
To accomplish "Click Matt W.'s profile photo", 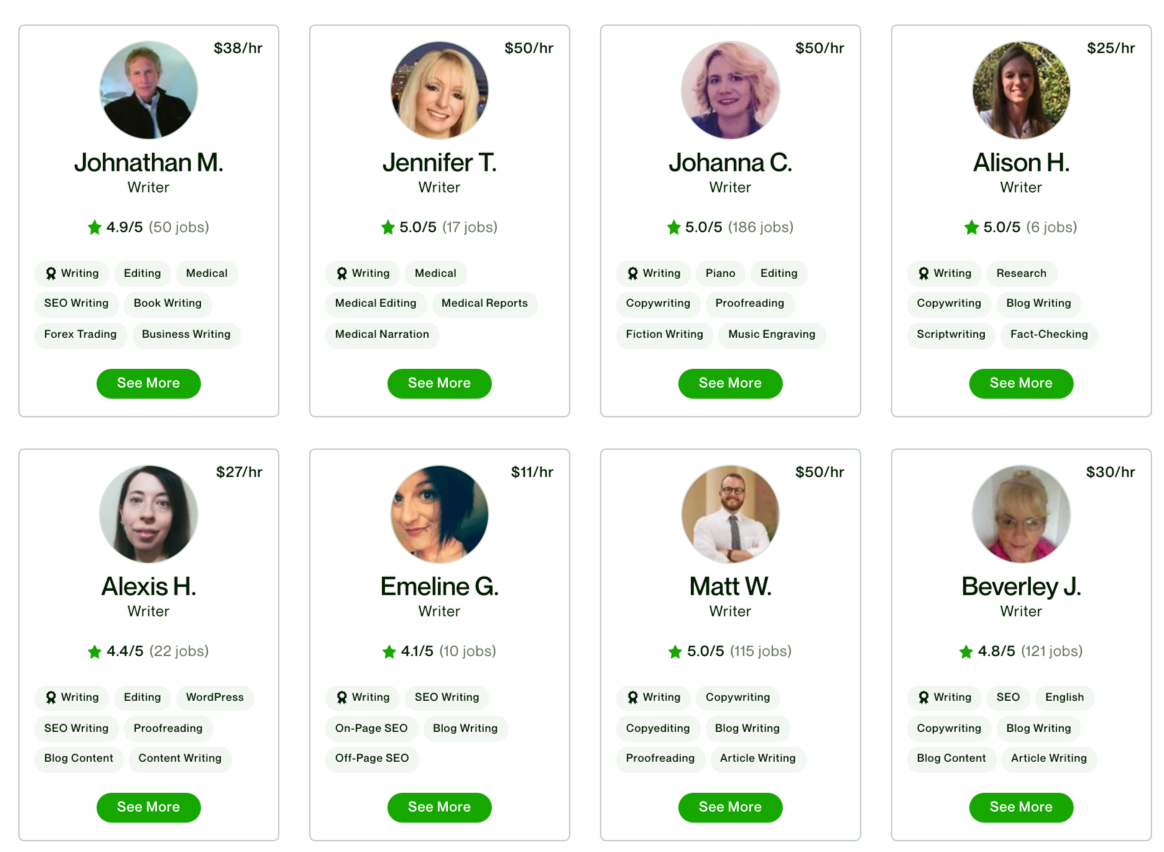I will (730, 513).
